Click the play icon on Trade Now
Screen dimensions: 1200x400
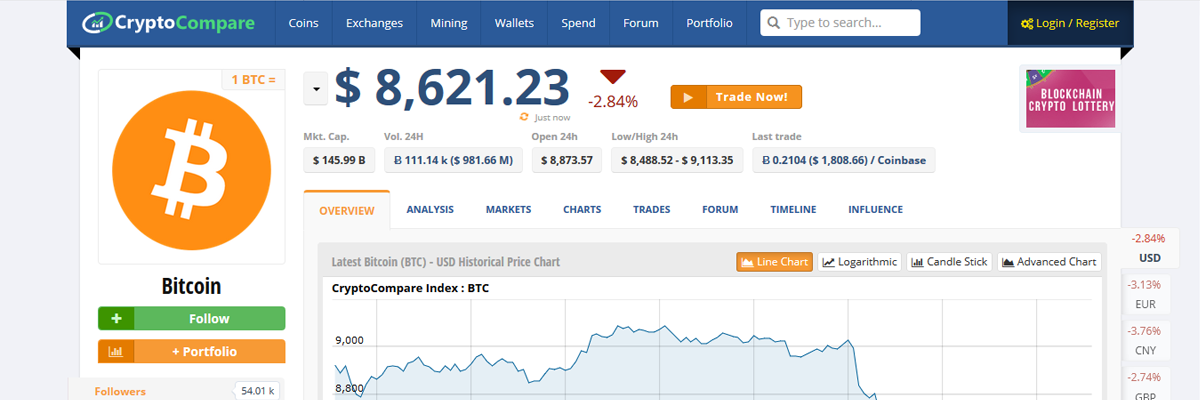(x=688, y=97)
